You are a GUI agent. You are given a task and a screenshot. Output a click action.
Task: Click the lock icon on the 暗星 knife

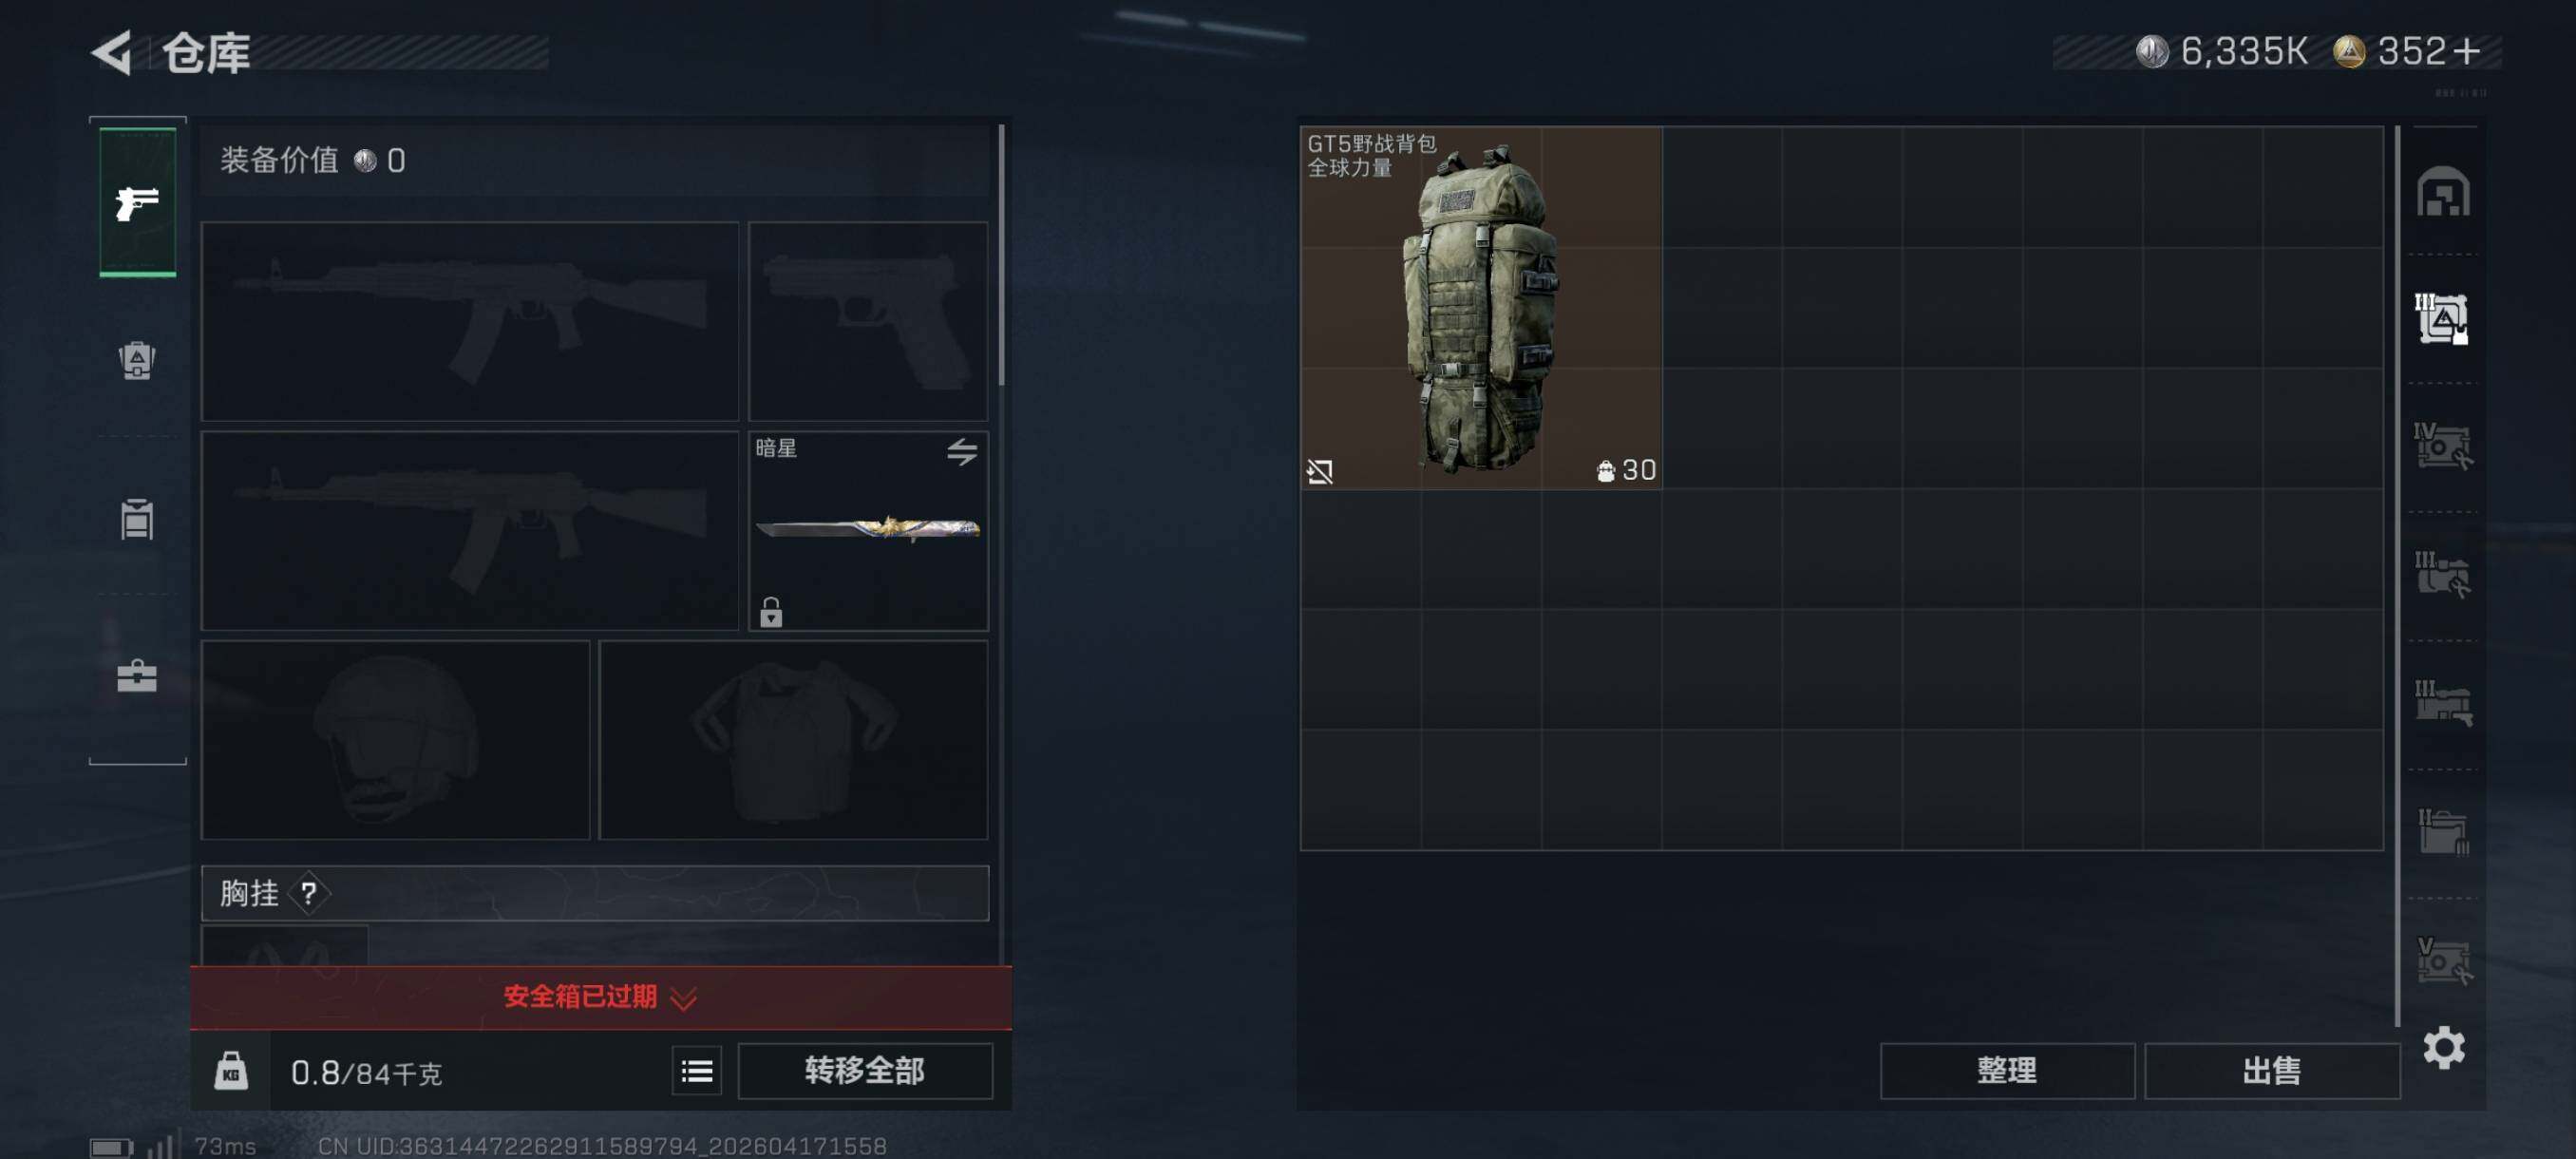[x=771, y=612]
